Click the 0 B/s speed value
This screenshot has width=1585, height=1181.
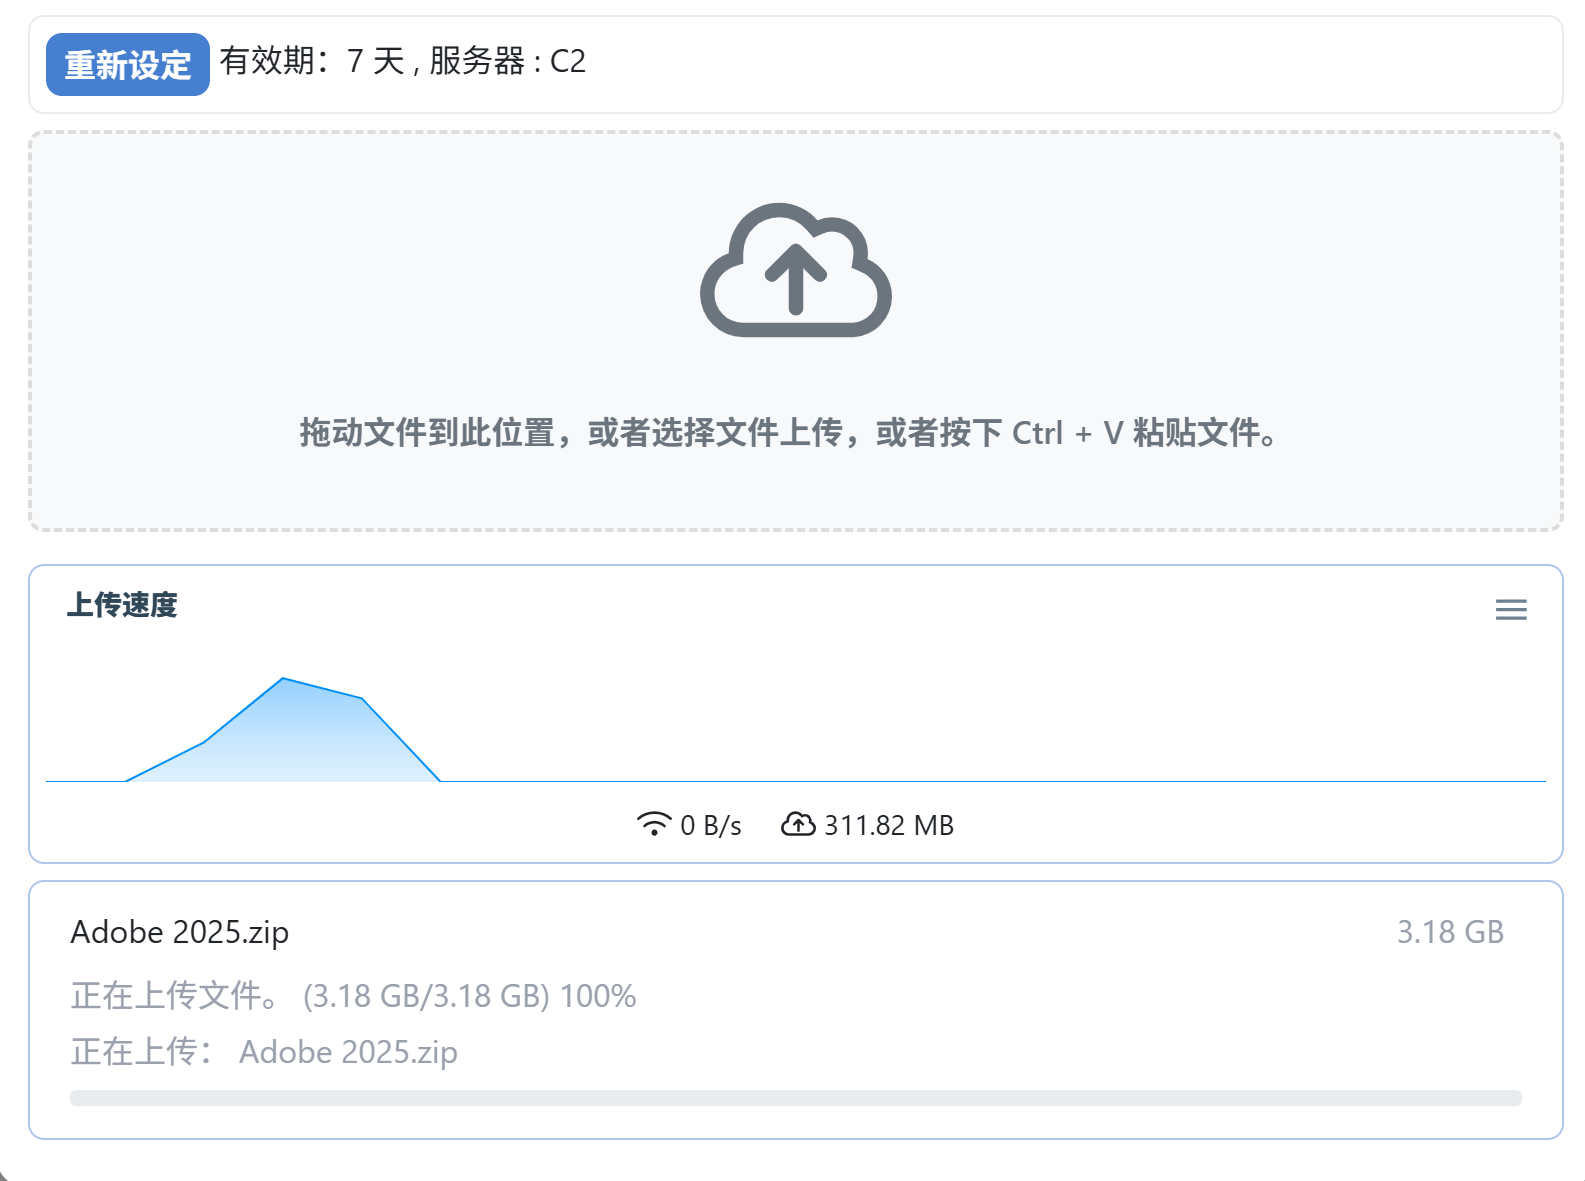click(711, 825)
